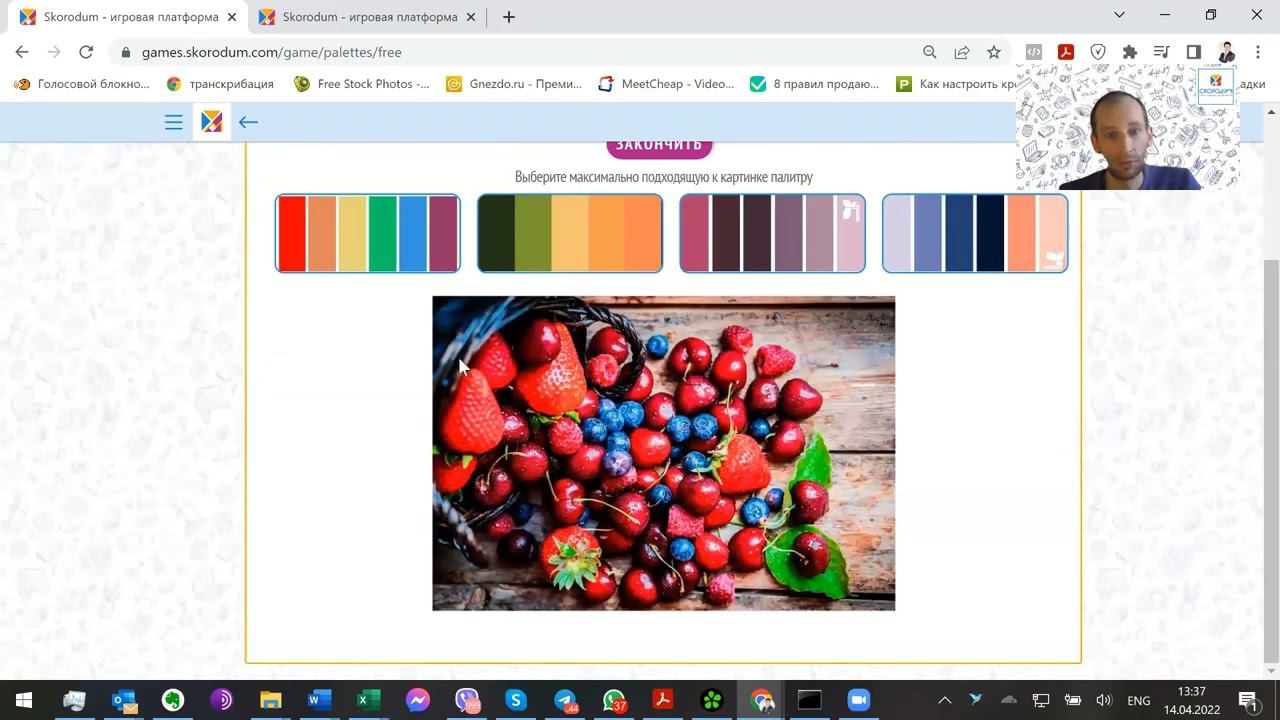Click the Skorodum logo in the page header
This screenshot has width=1280, height=720.
(211, 122)
